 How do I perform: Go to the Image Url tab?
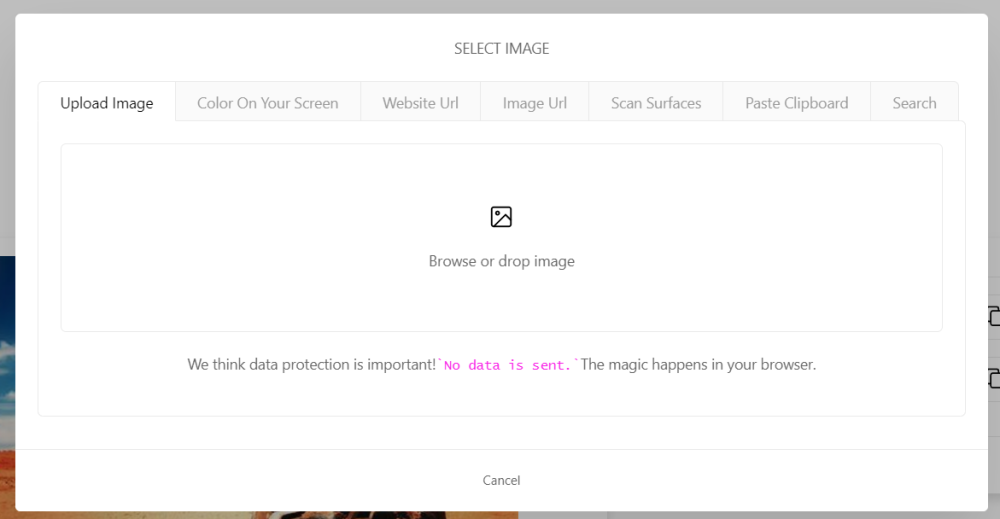click(534, 103)
